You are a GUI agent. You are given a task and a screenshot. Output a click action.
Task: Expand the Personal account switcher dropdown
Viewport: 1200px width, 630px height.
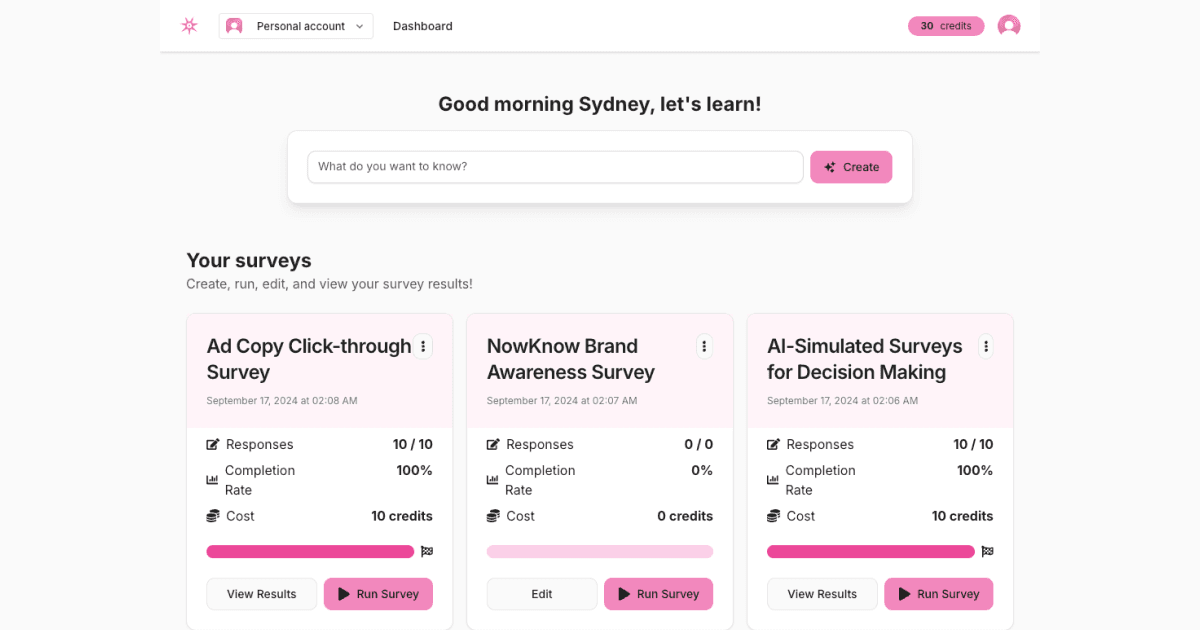coord(296,26)
